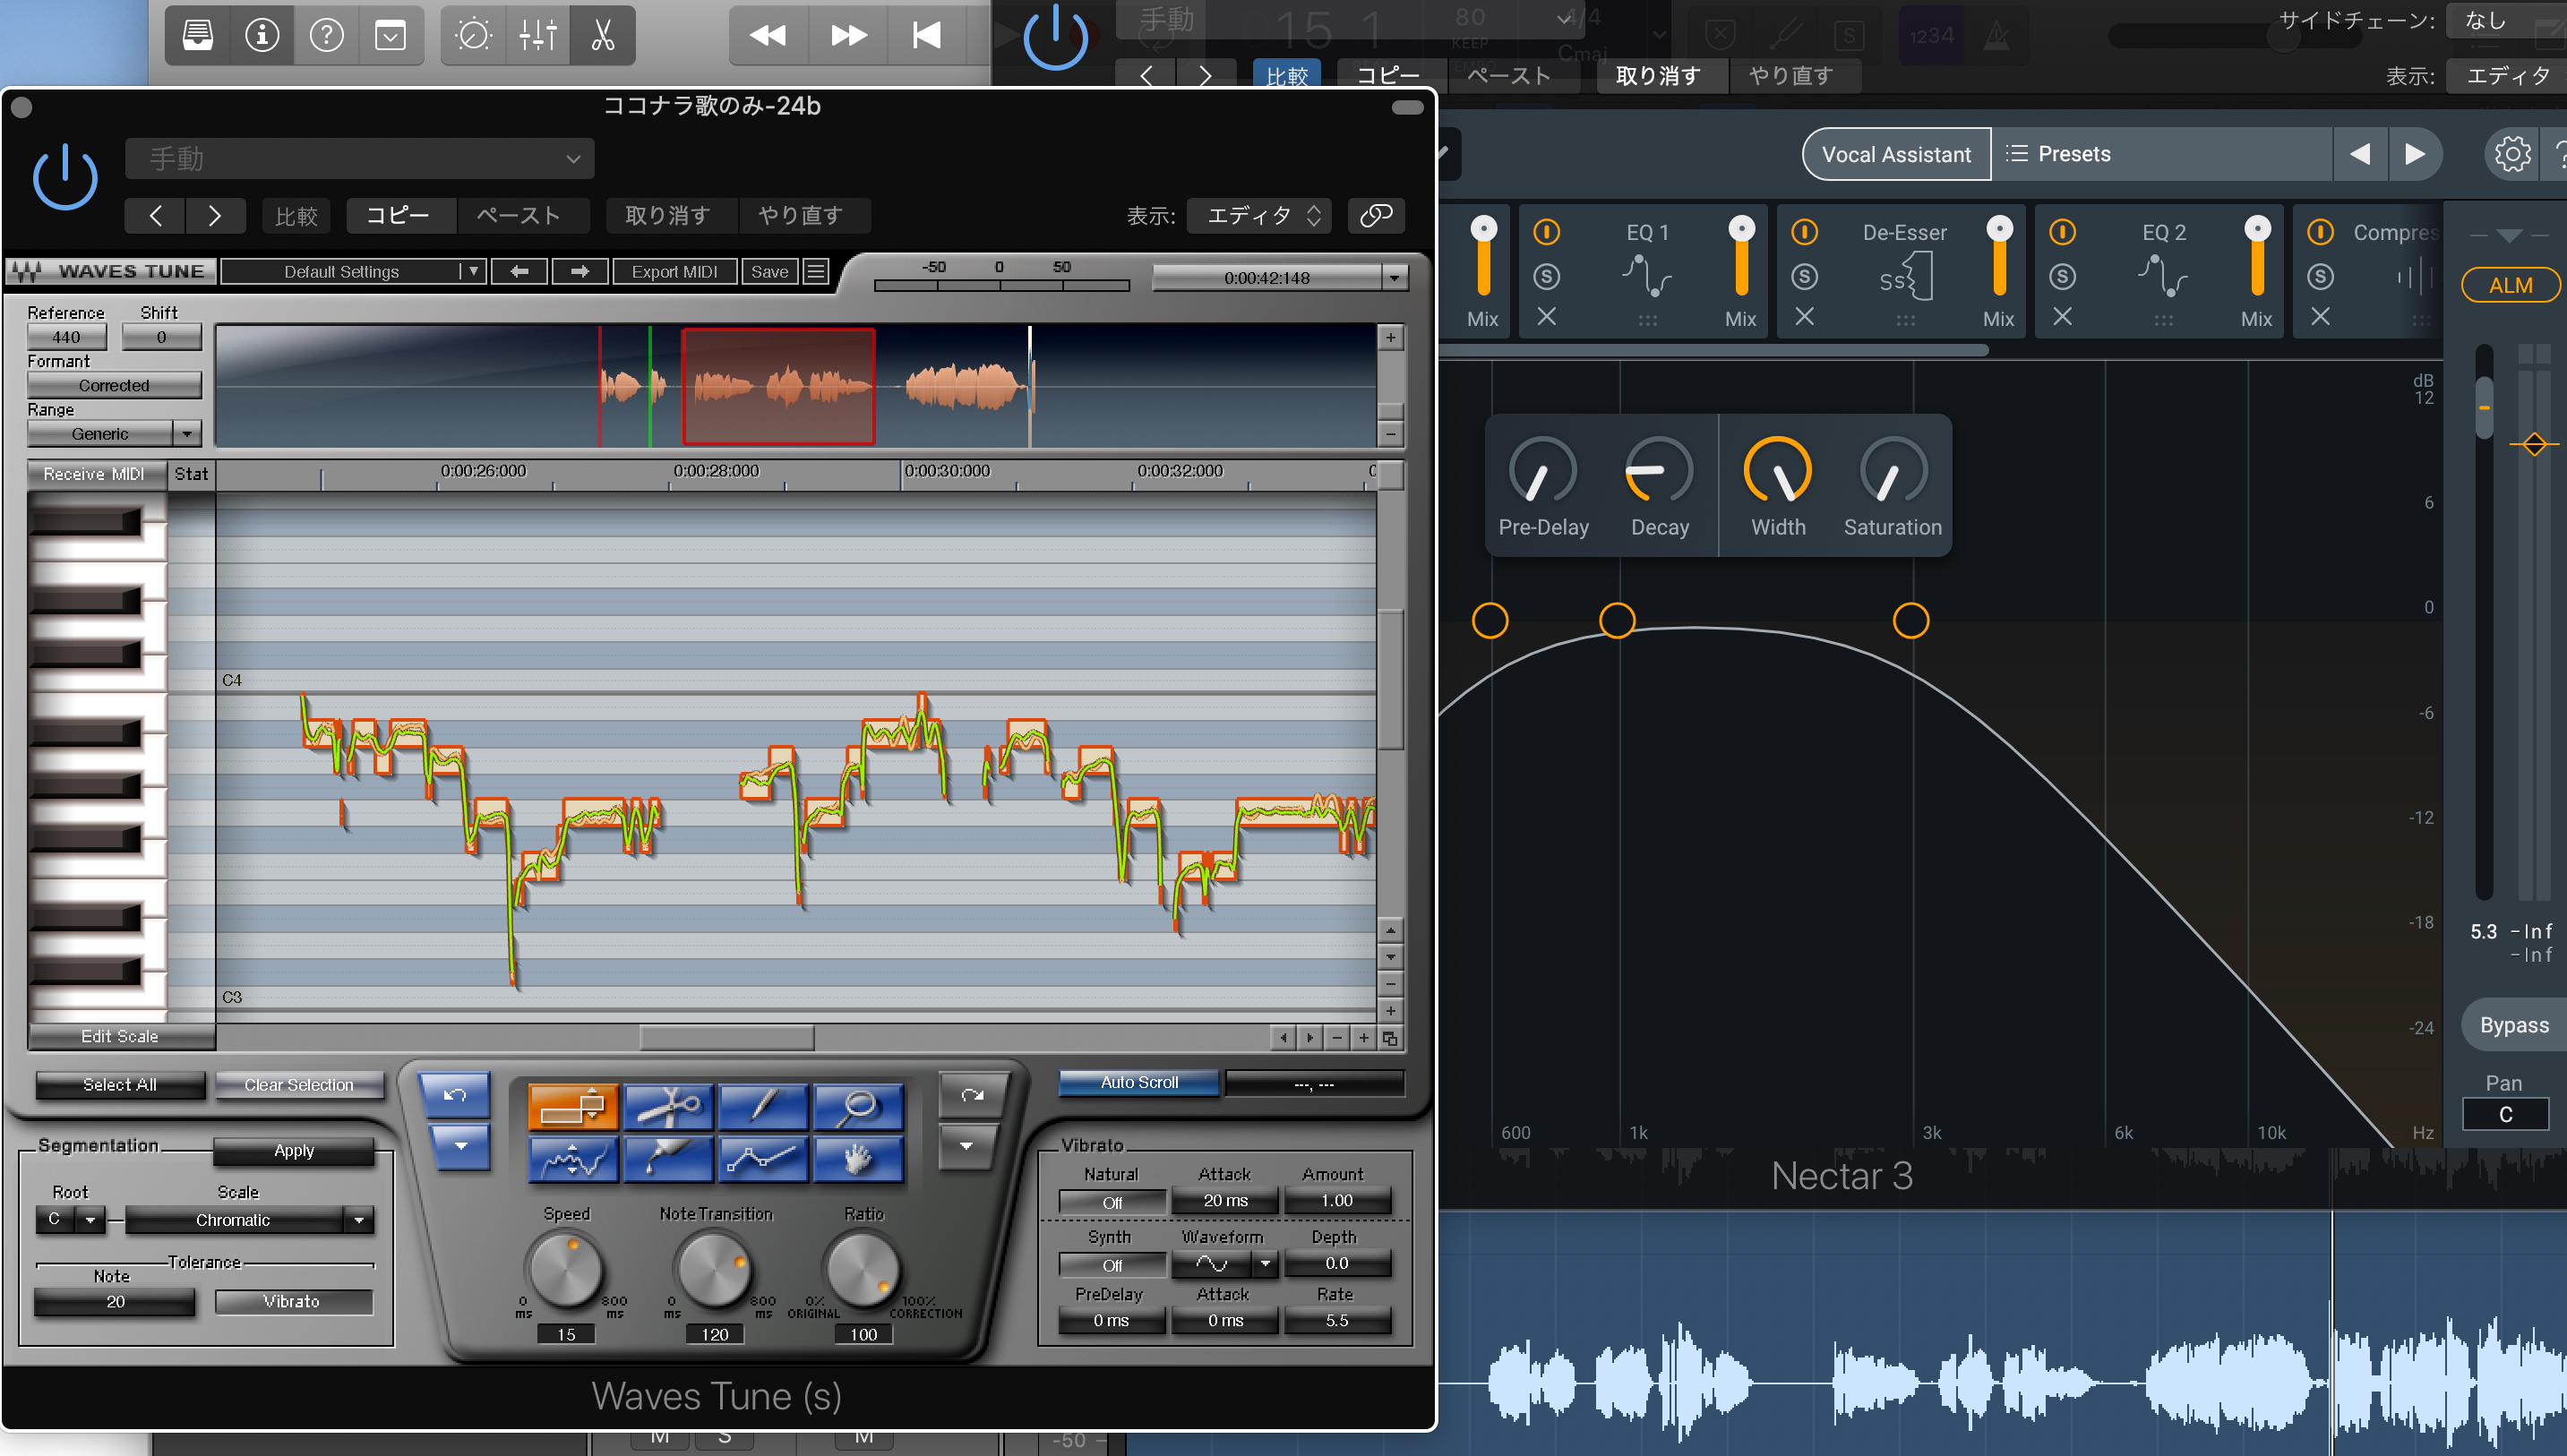Open the time display 0:00:42:148 dropdown
Image resolution: width=2567 pixels, height=1456 pixels.
click(1394, 278)
